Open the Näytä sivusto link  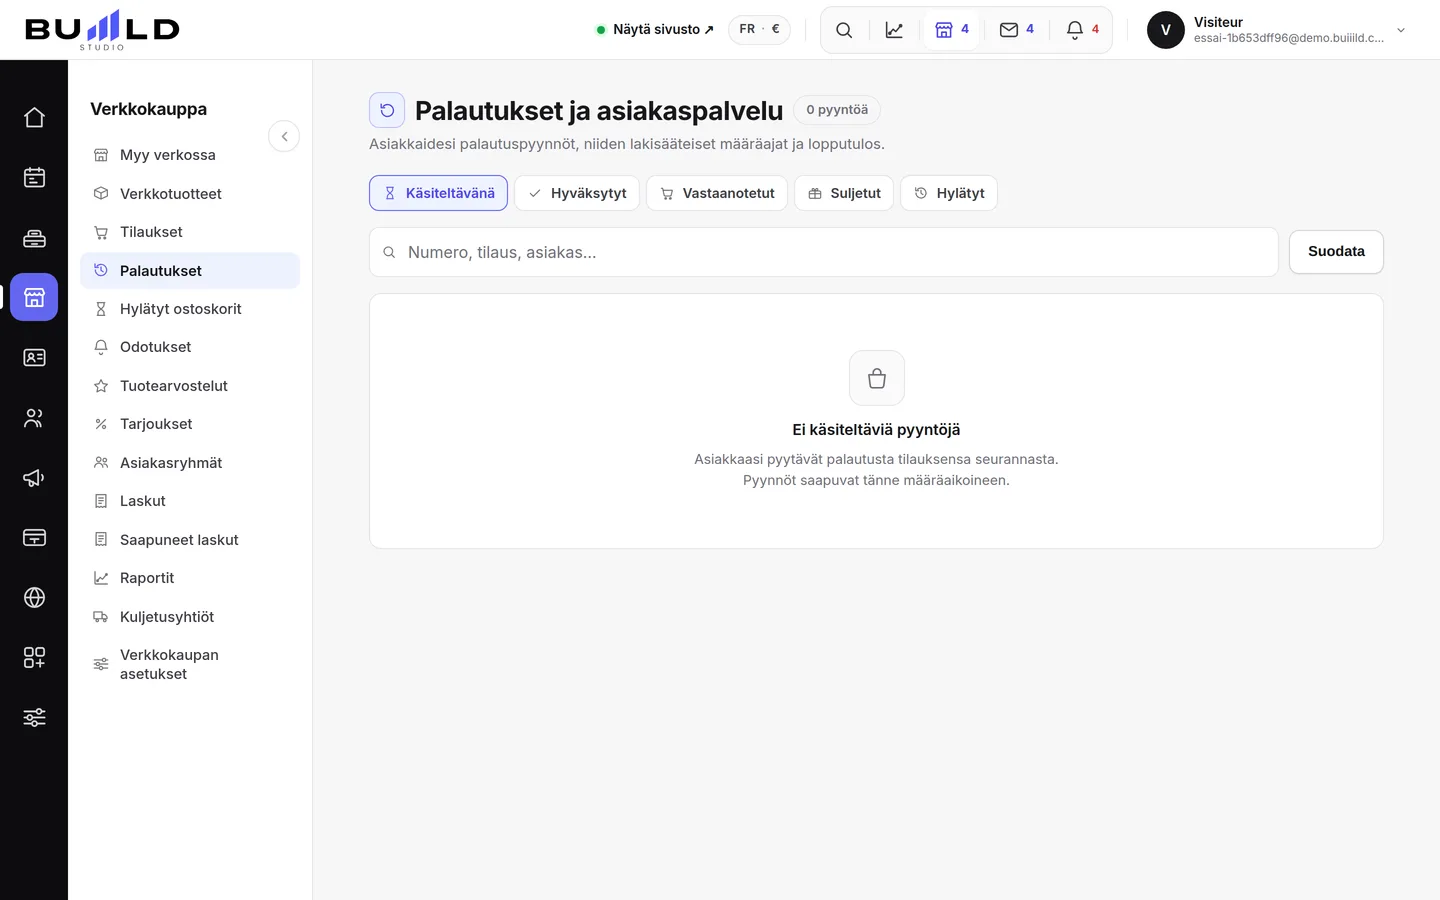tap(655, 29)
